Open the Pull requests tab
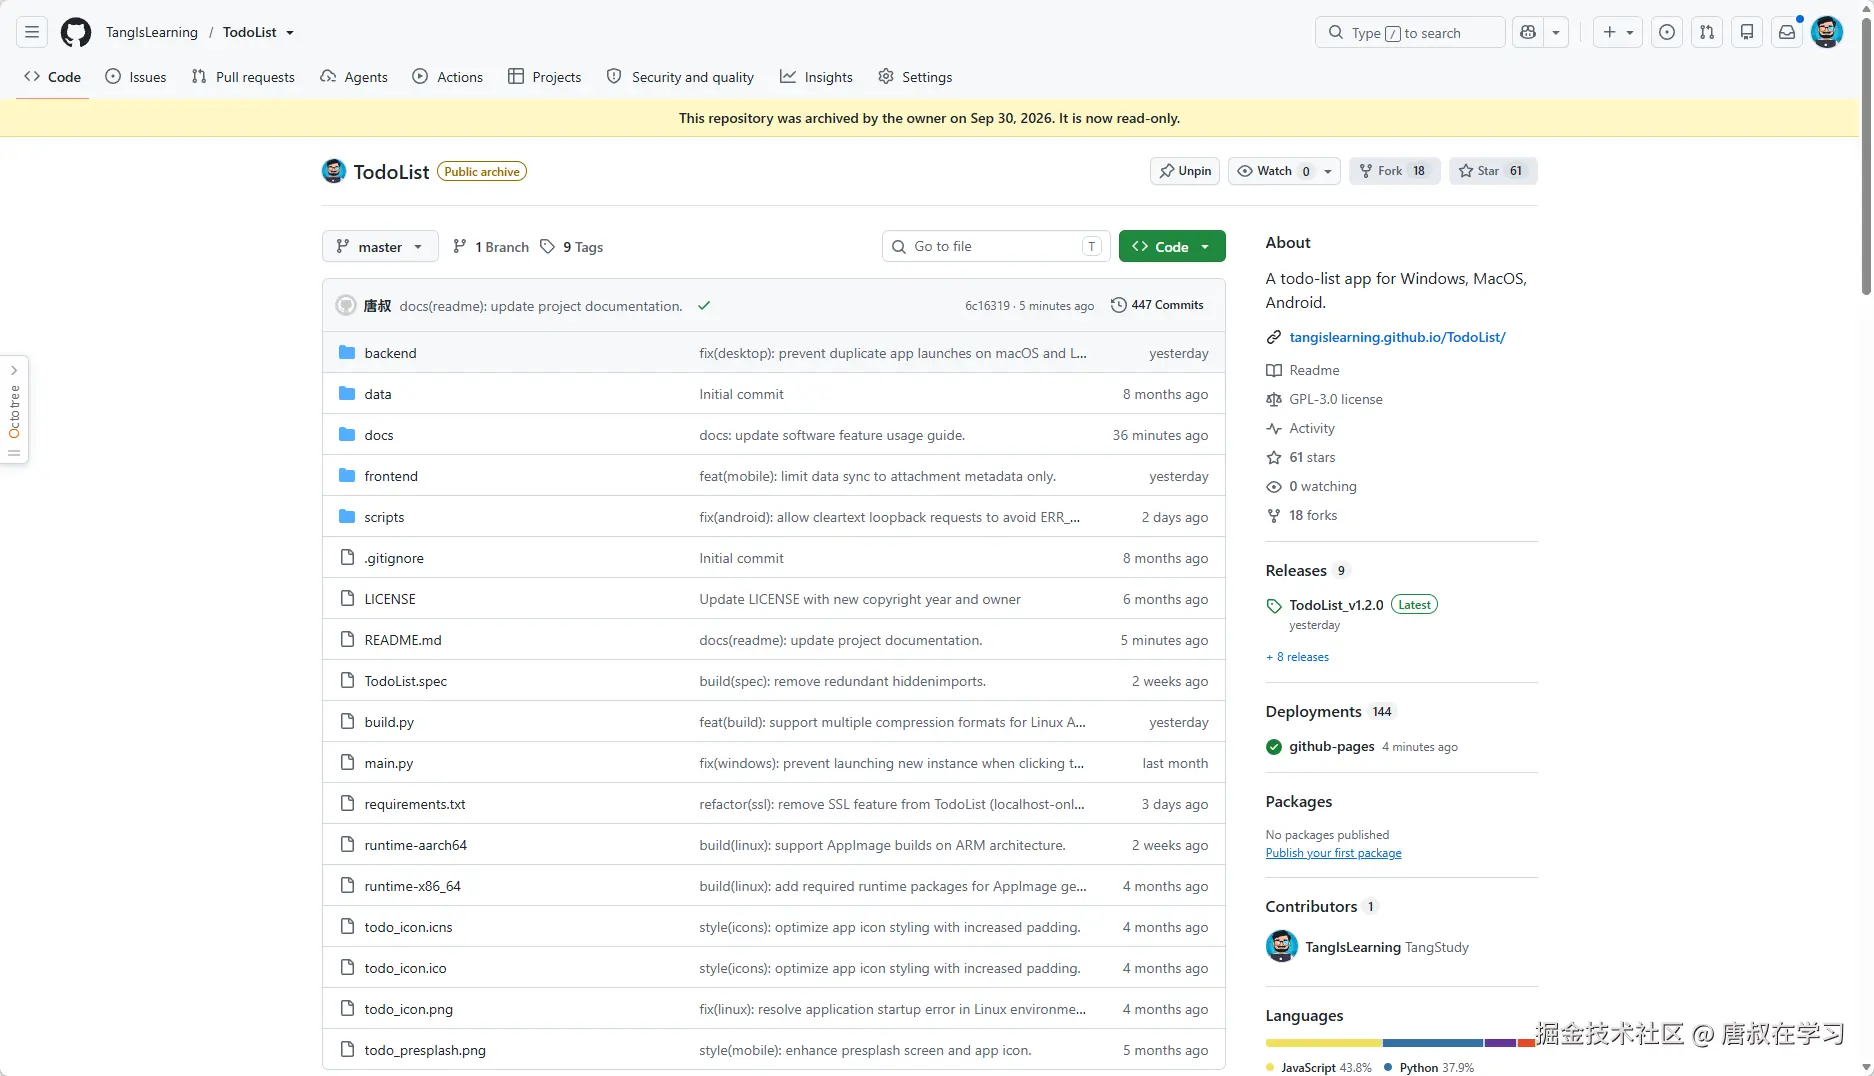The image size is (1874, 1076). pyautogui.click(x=243, y=77)
